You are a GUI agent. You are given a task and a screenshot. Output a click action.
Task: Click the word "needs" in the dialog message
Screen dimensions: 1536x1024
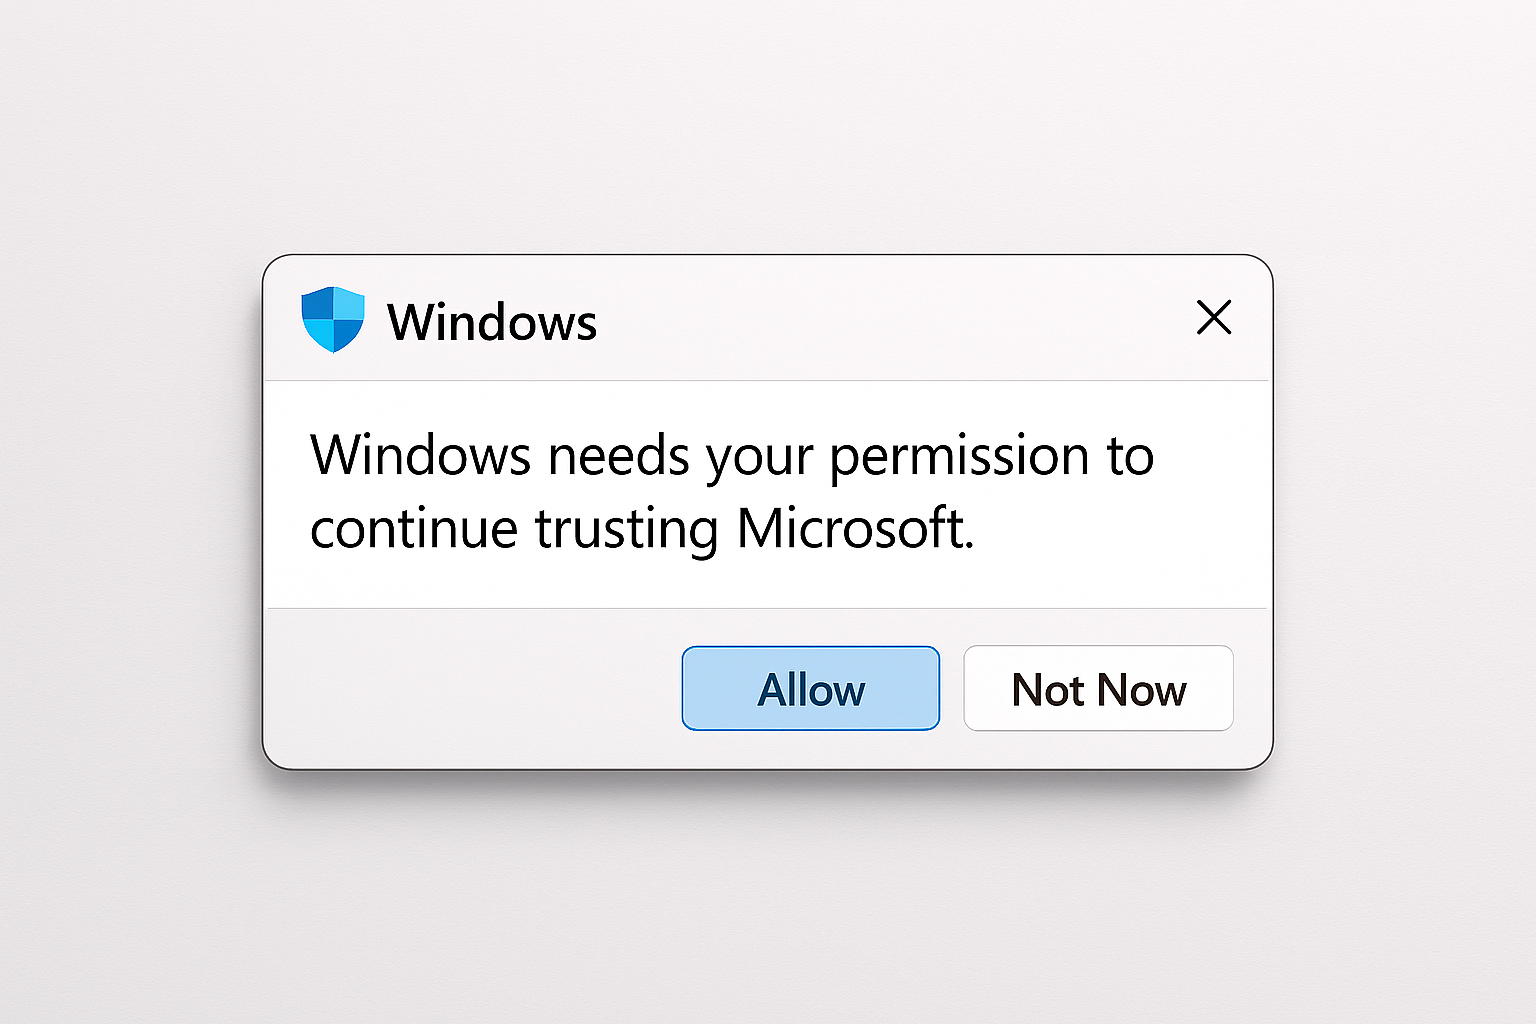coord(619,456)
